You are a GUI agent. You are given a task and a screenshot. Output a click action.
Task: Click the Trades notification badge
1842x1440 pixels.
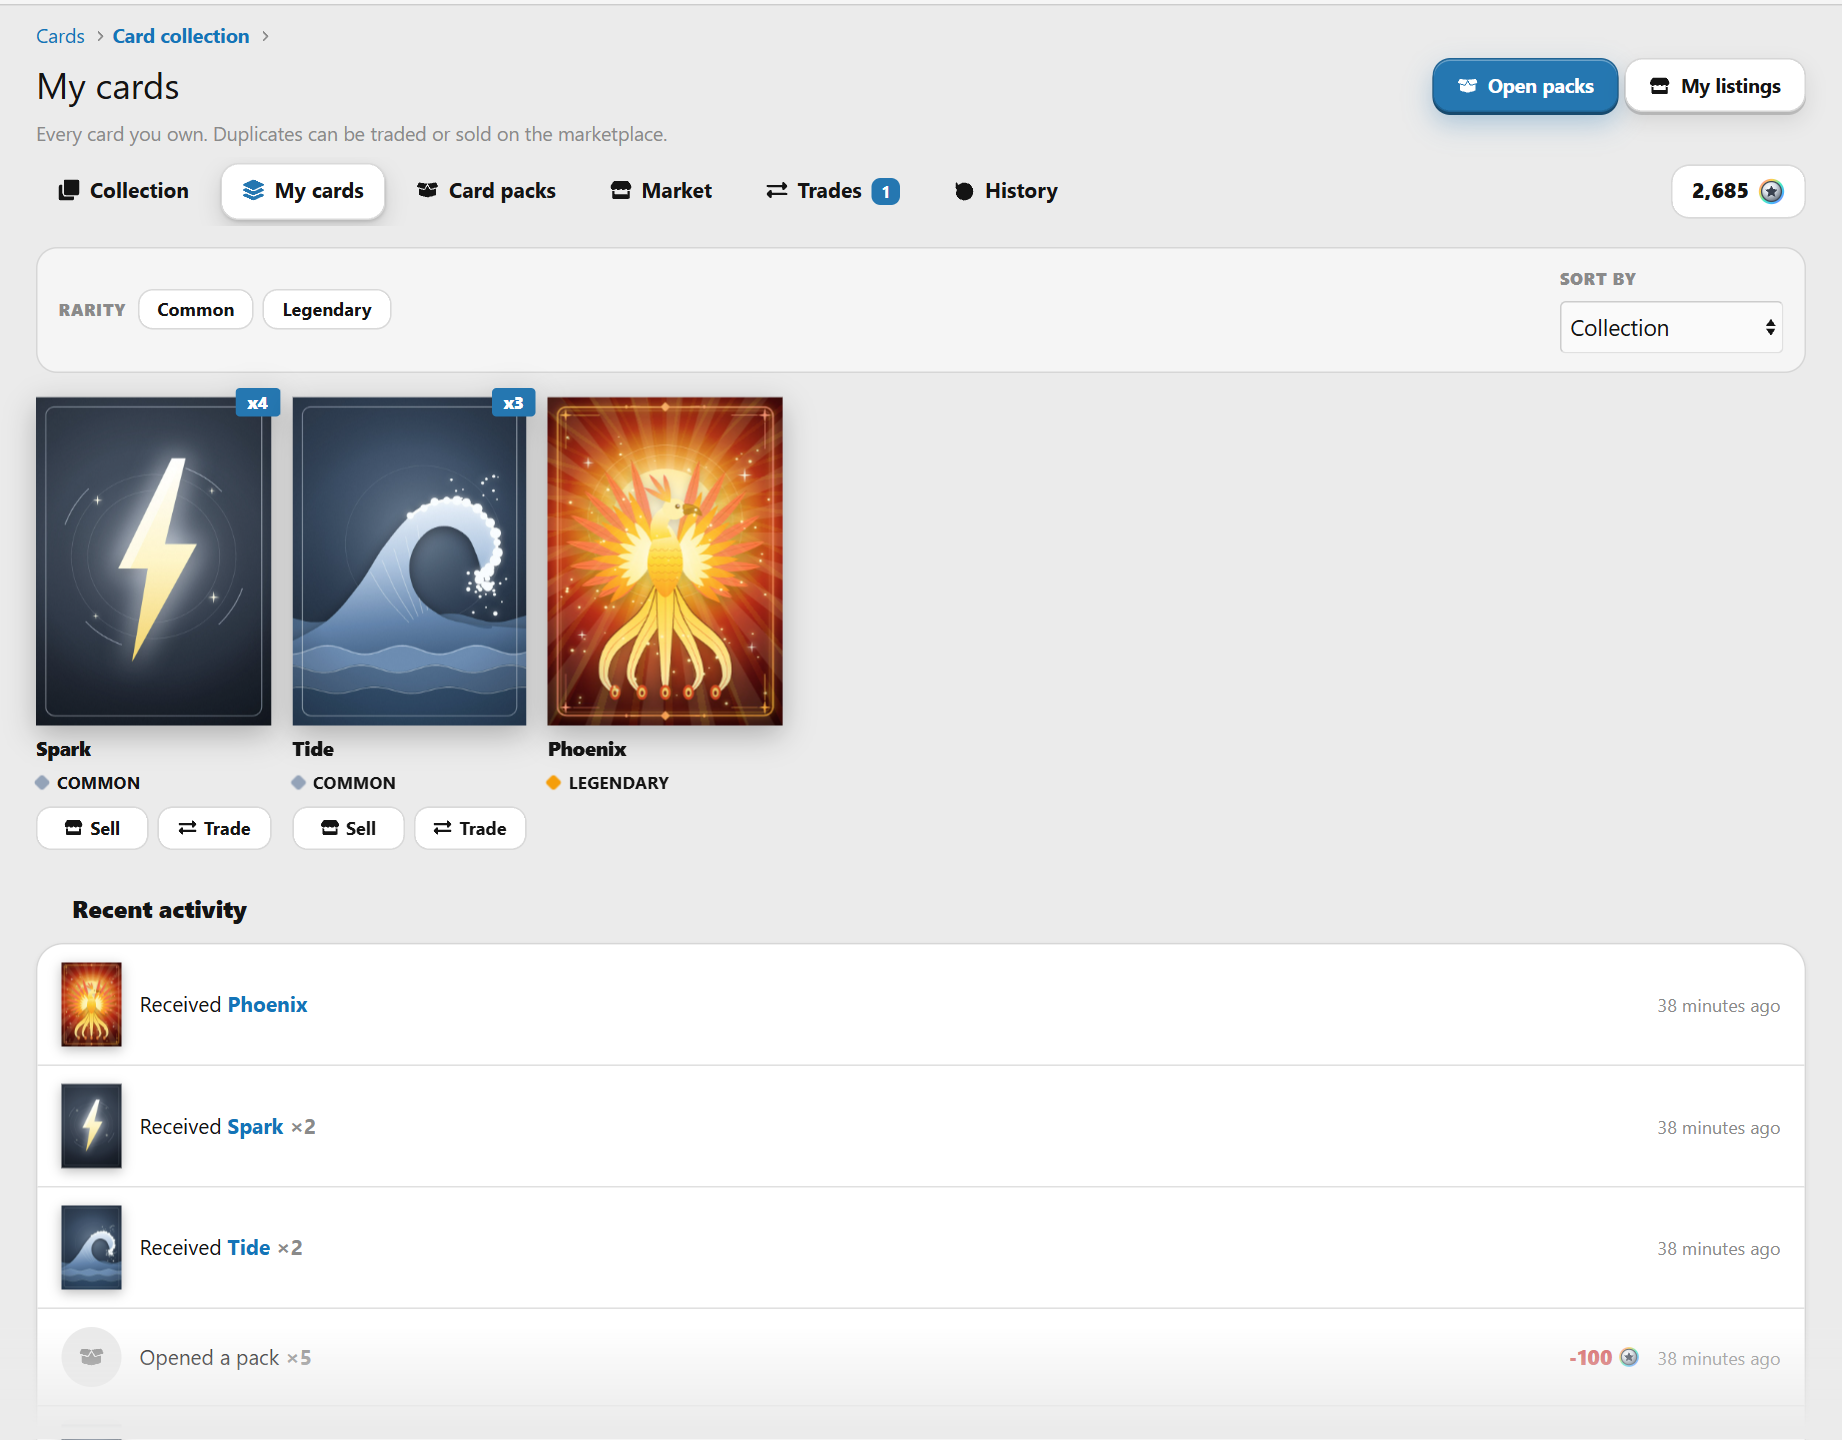(x=885, y=191)
